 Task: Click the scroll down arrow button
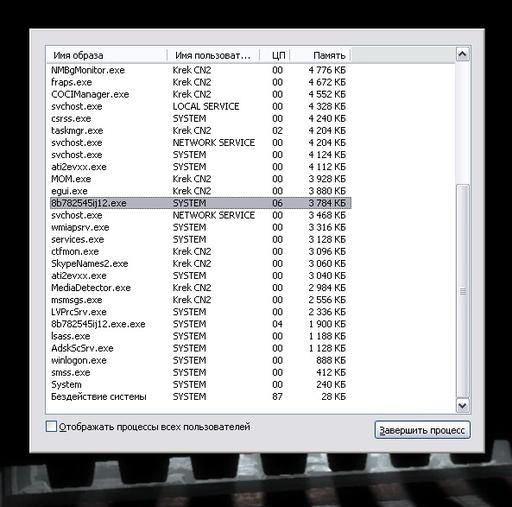[x=463, y=405]
